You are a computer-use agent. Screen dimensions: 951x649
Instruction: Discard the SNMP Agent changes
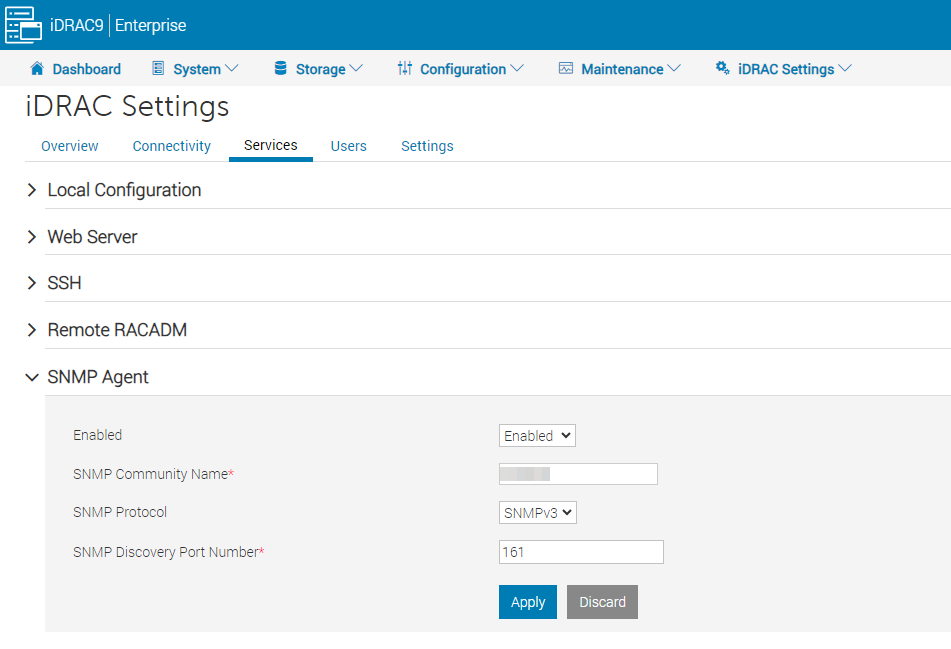(x=602, y=602)
